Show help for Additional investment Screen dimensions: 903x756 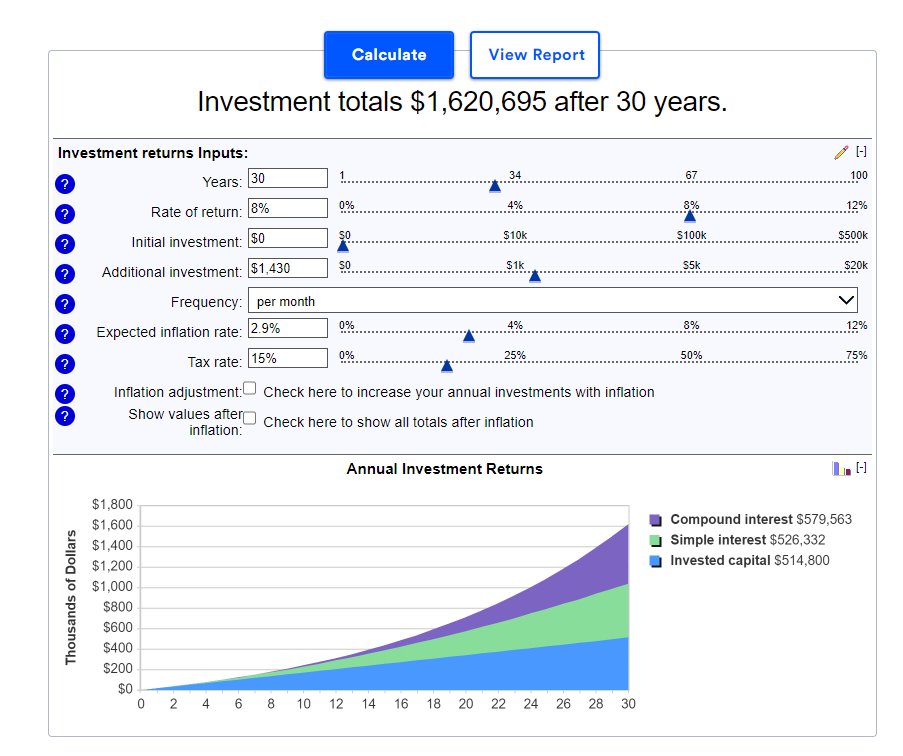65,274
